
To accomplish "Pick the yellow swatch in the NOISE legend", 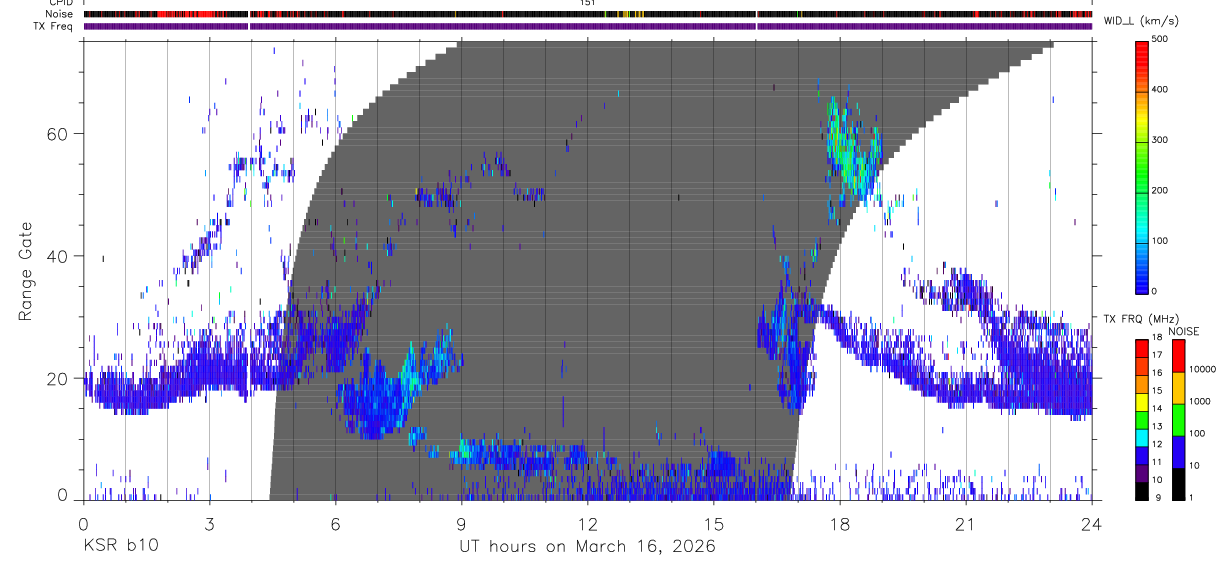I will tap(1178, 387).
